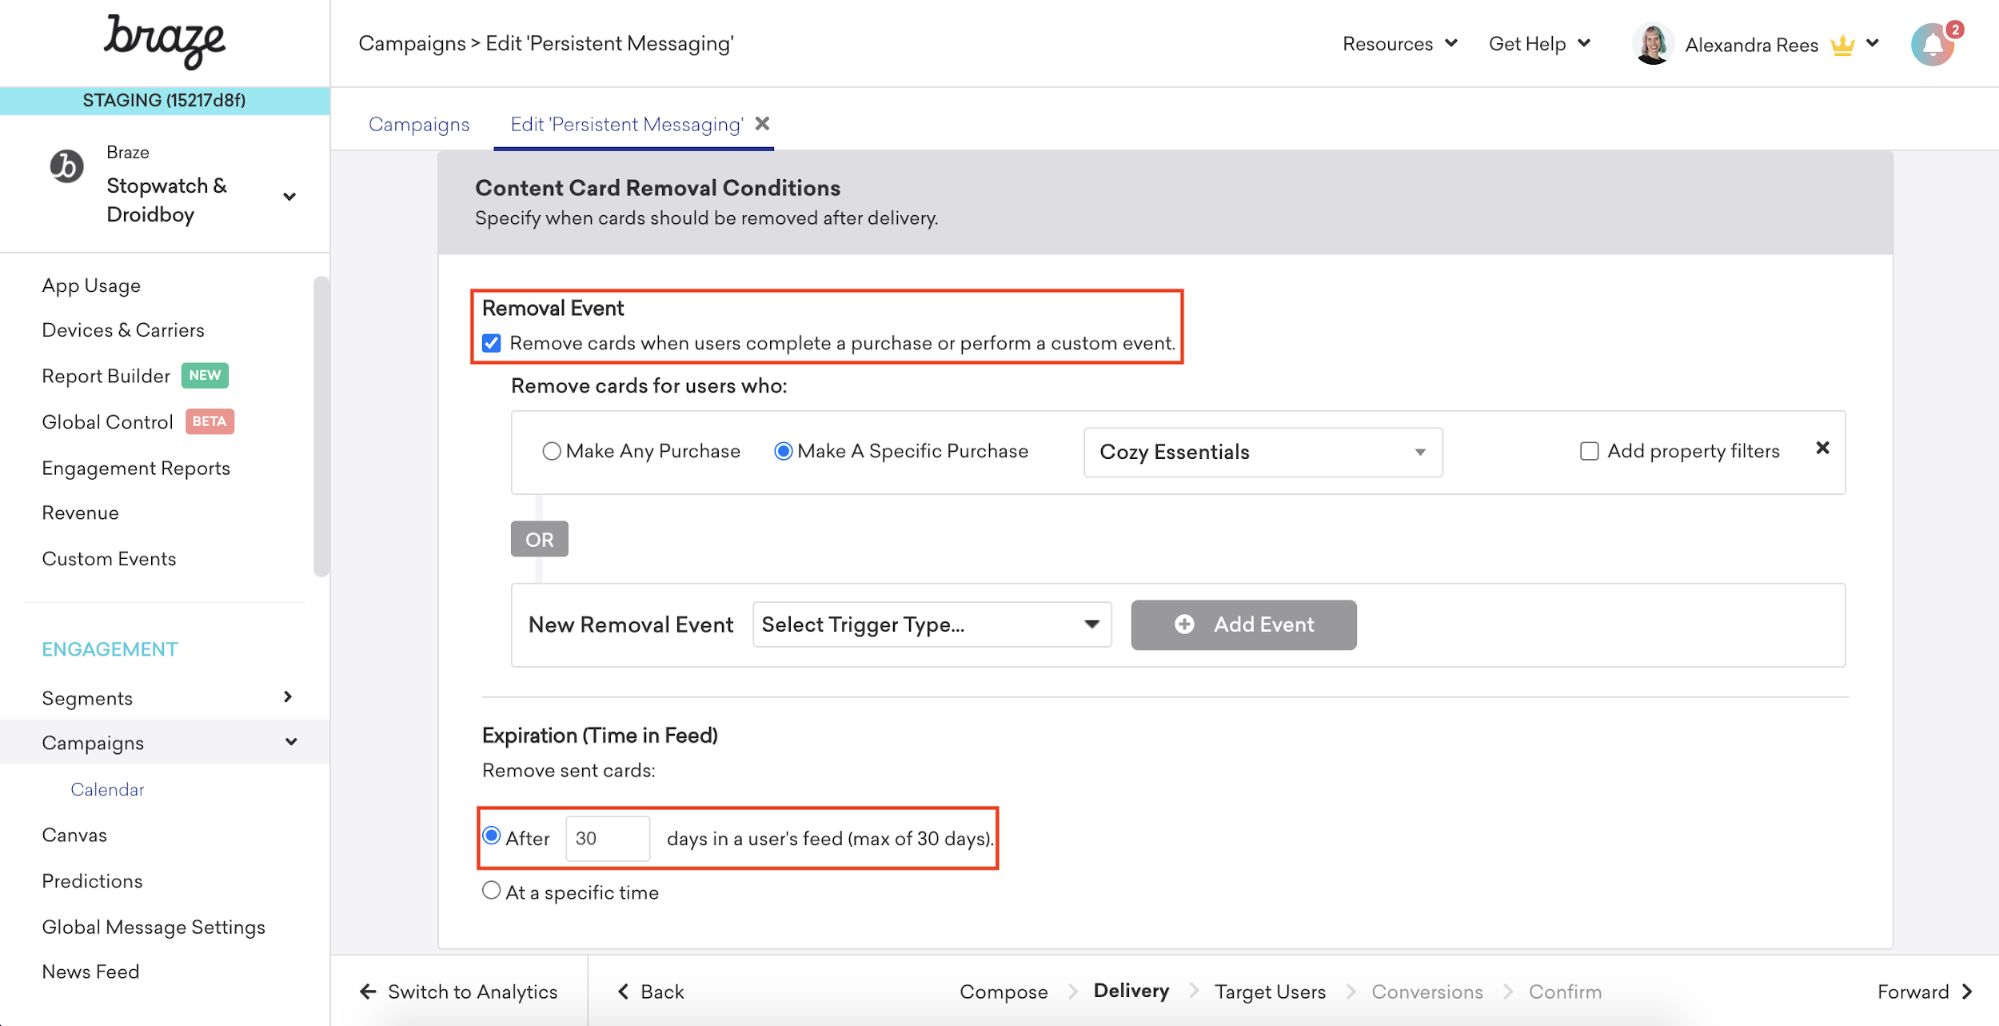Viewport: 1999px width, 1026px height.
Task: Select the After days in feed radio option
Action: click(491, 835)
